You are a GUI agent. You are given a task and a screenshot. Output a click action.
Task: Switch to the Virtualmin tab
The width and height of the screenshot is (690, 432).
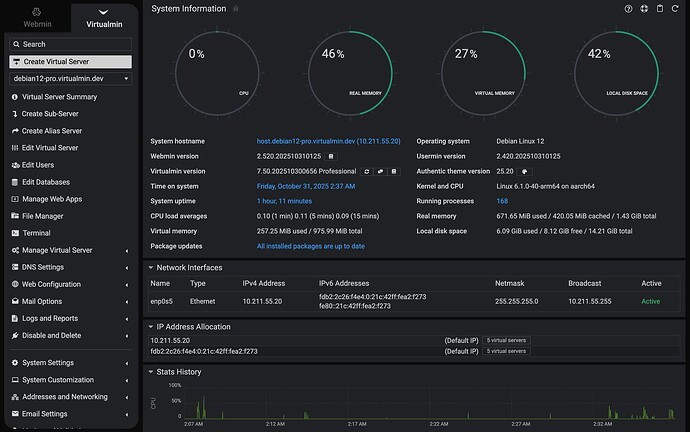(105, 16)
